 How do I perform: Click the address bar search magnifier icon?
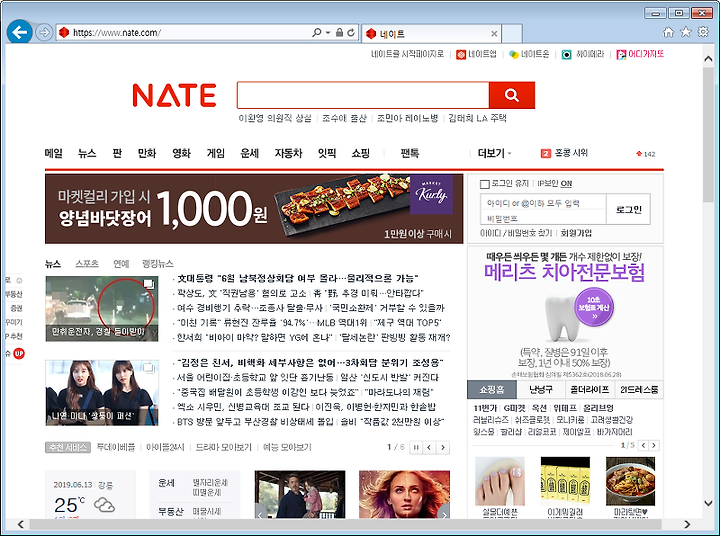click(x=316, y=33)
